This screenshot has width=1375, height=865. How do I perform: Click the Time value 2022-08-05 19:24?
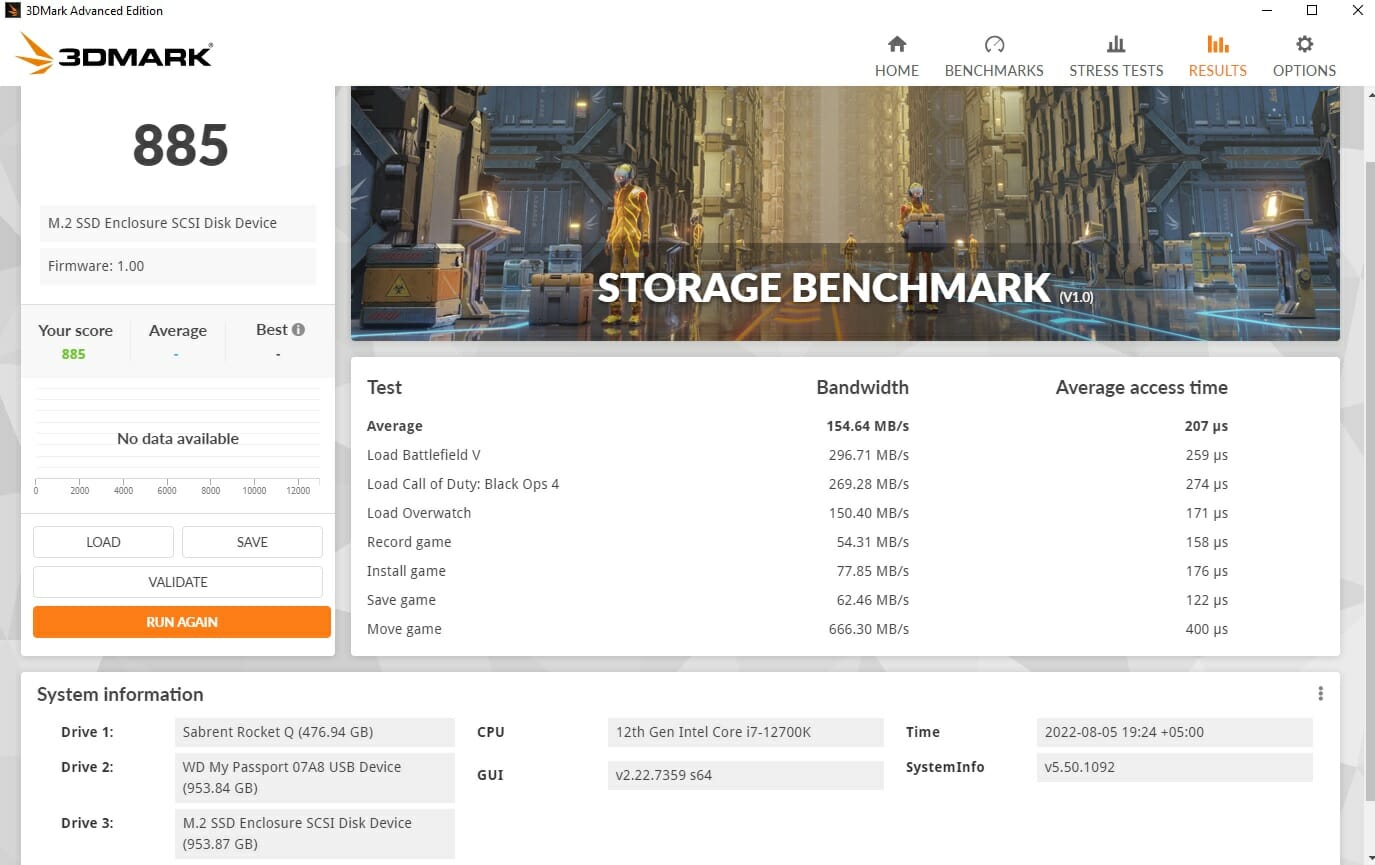[x=1174, y=732]
